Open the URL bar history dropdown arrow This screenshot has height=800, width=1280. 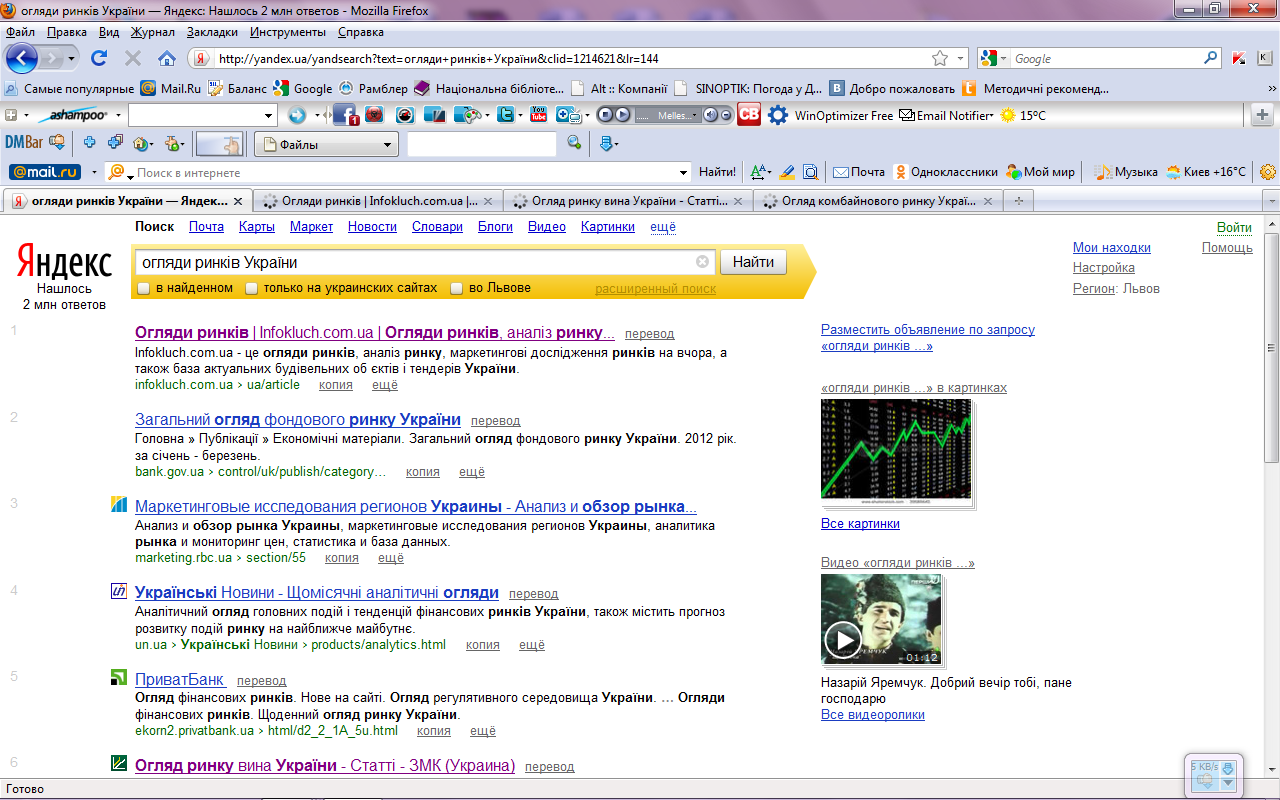[960, 58]
